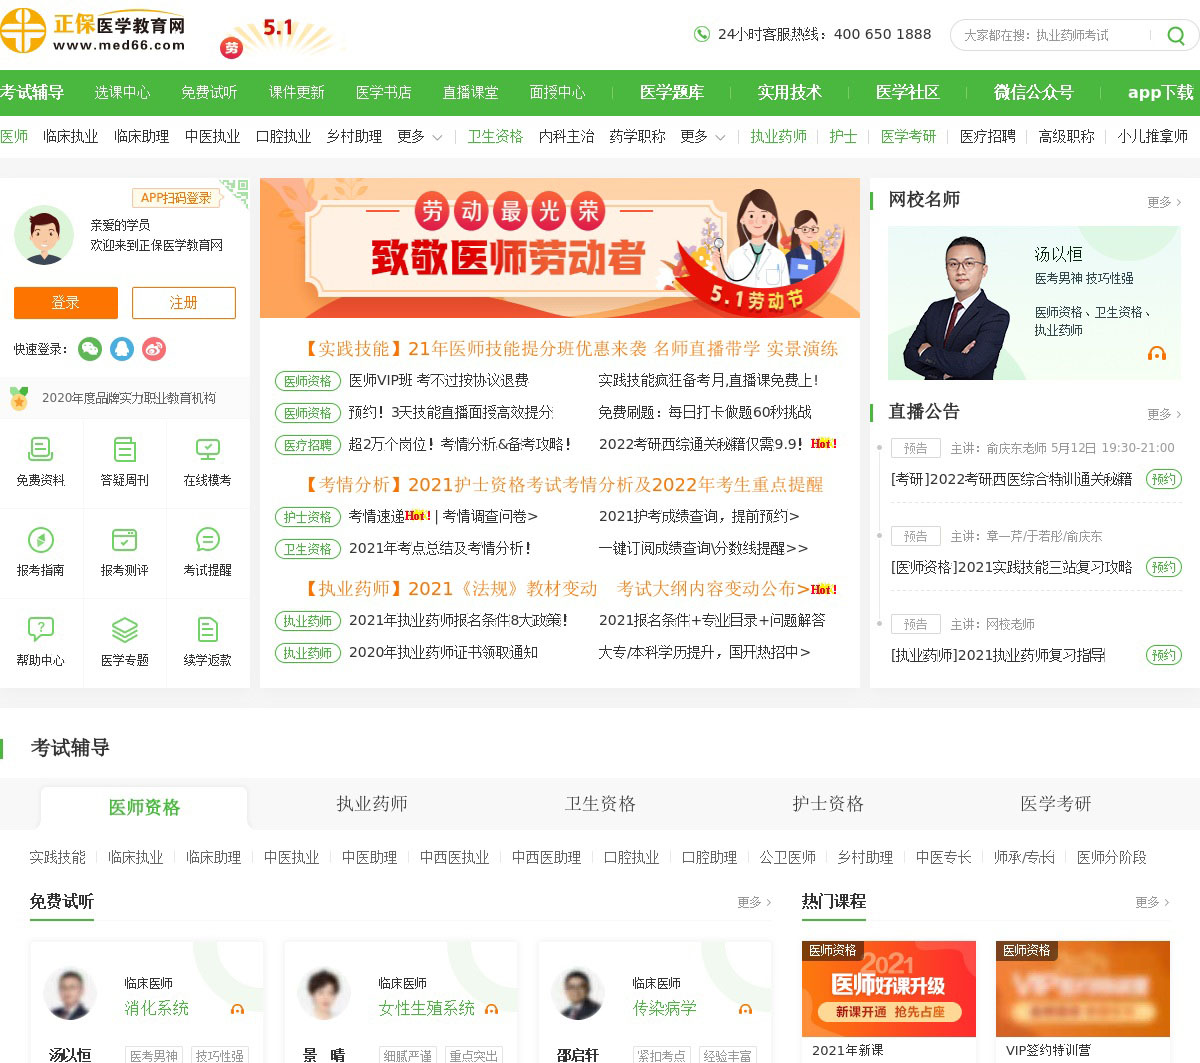The height and width of the screenshot is (1063, 1200).
Task: Expand the first 更多 dropdown after 乡村助理
Action: tap(420, 136)
